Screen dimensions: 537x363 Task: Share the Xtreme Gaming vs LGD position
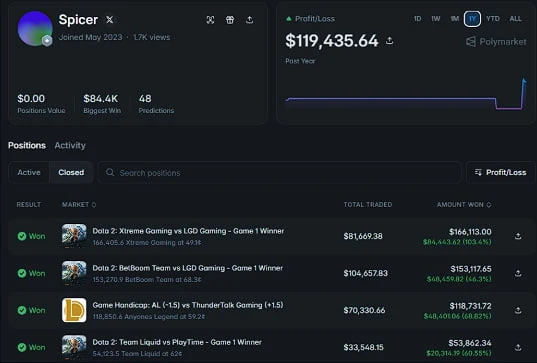(x=518, y=236)
